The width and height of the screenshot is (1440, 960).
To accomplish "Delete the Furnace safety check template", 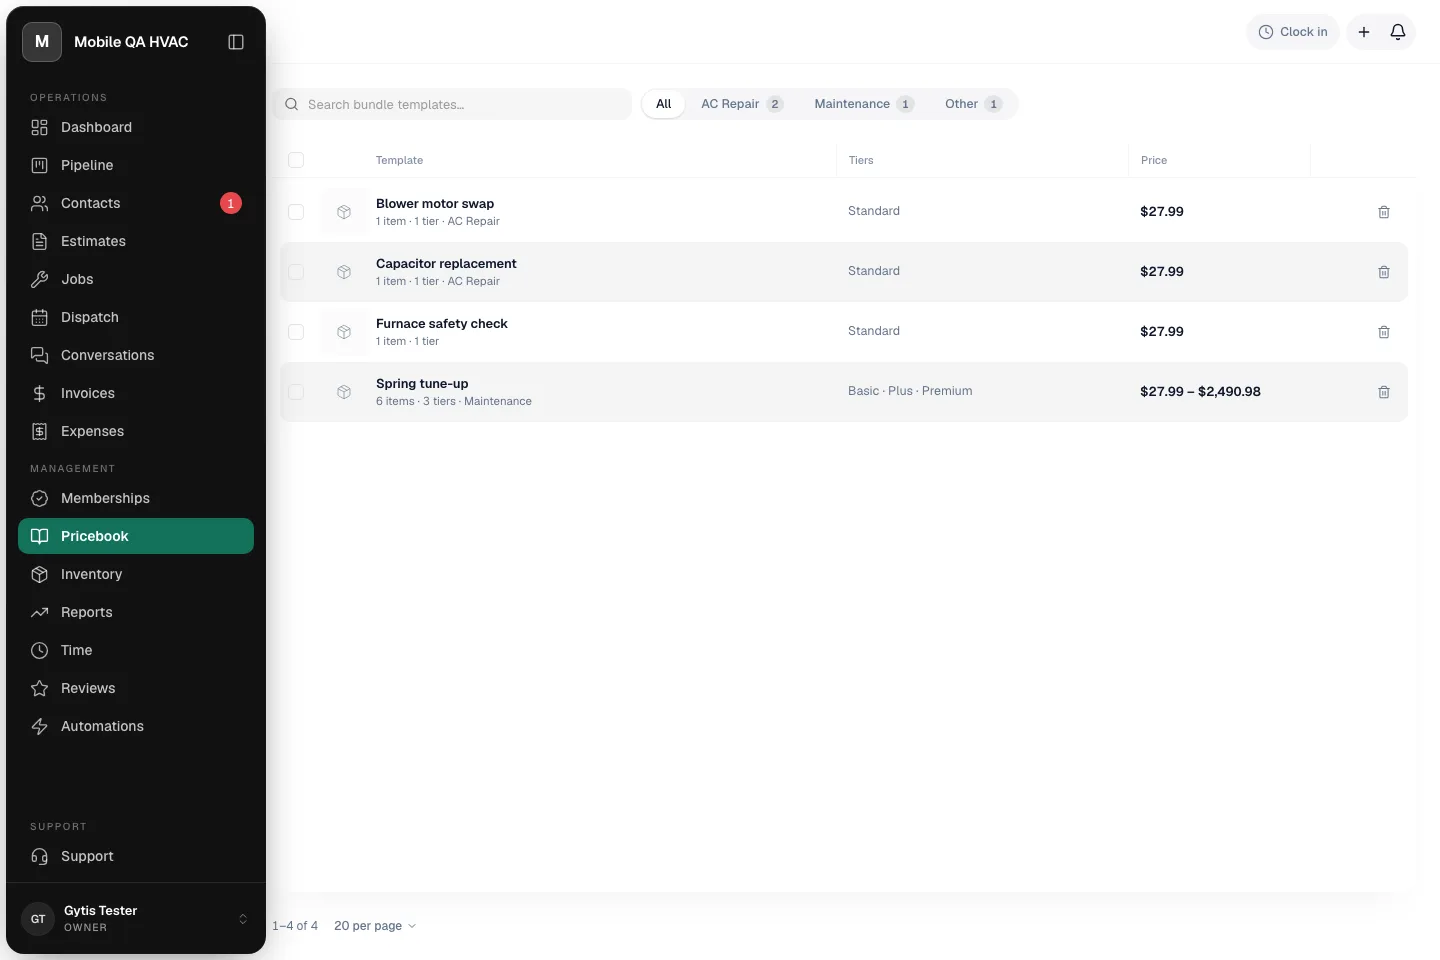I will [1384, 332].
